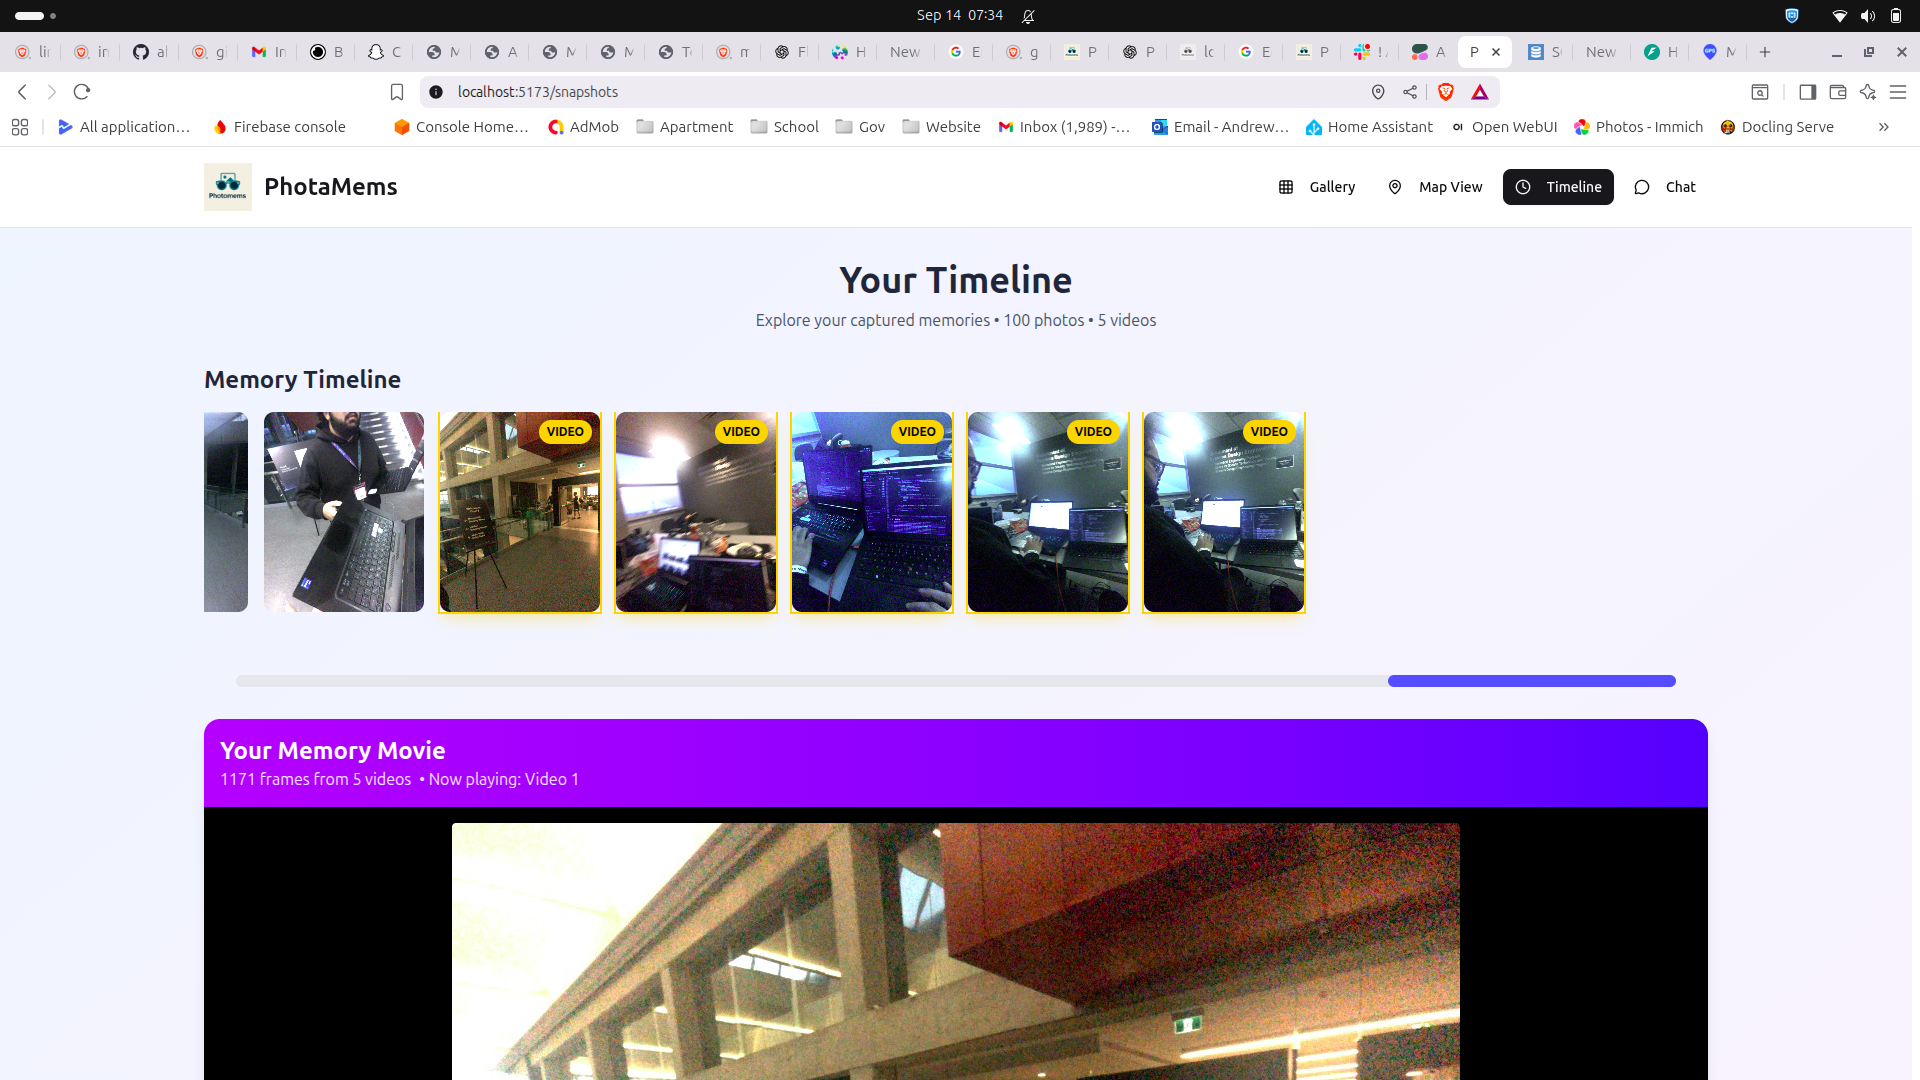Image resolution: width=1920 pixels, height=1080 pixels.
Task: Select the man holding laptop photo thumbnail
Action: [x=343, y=512]
